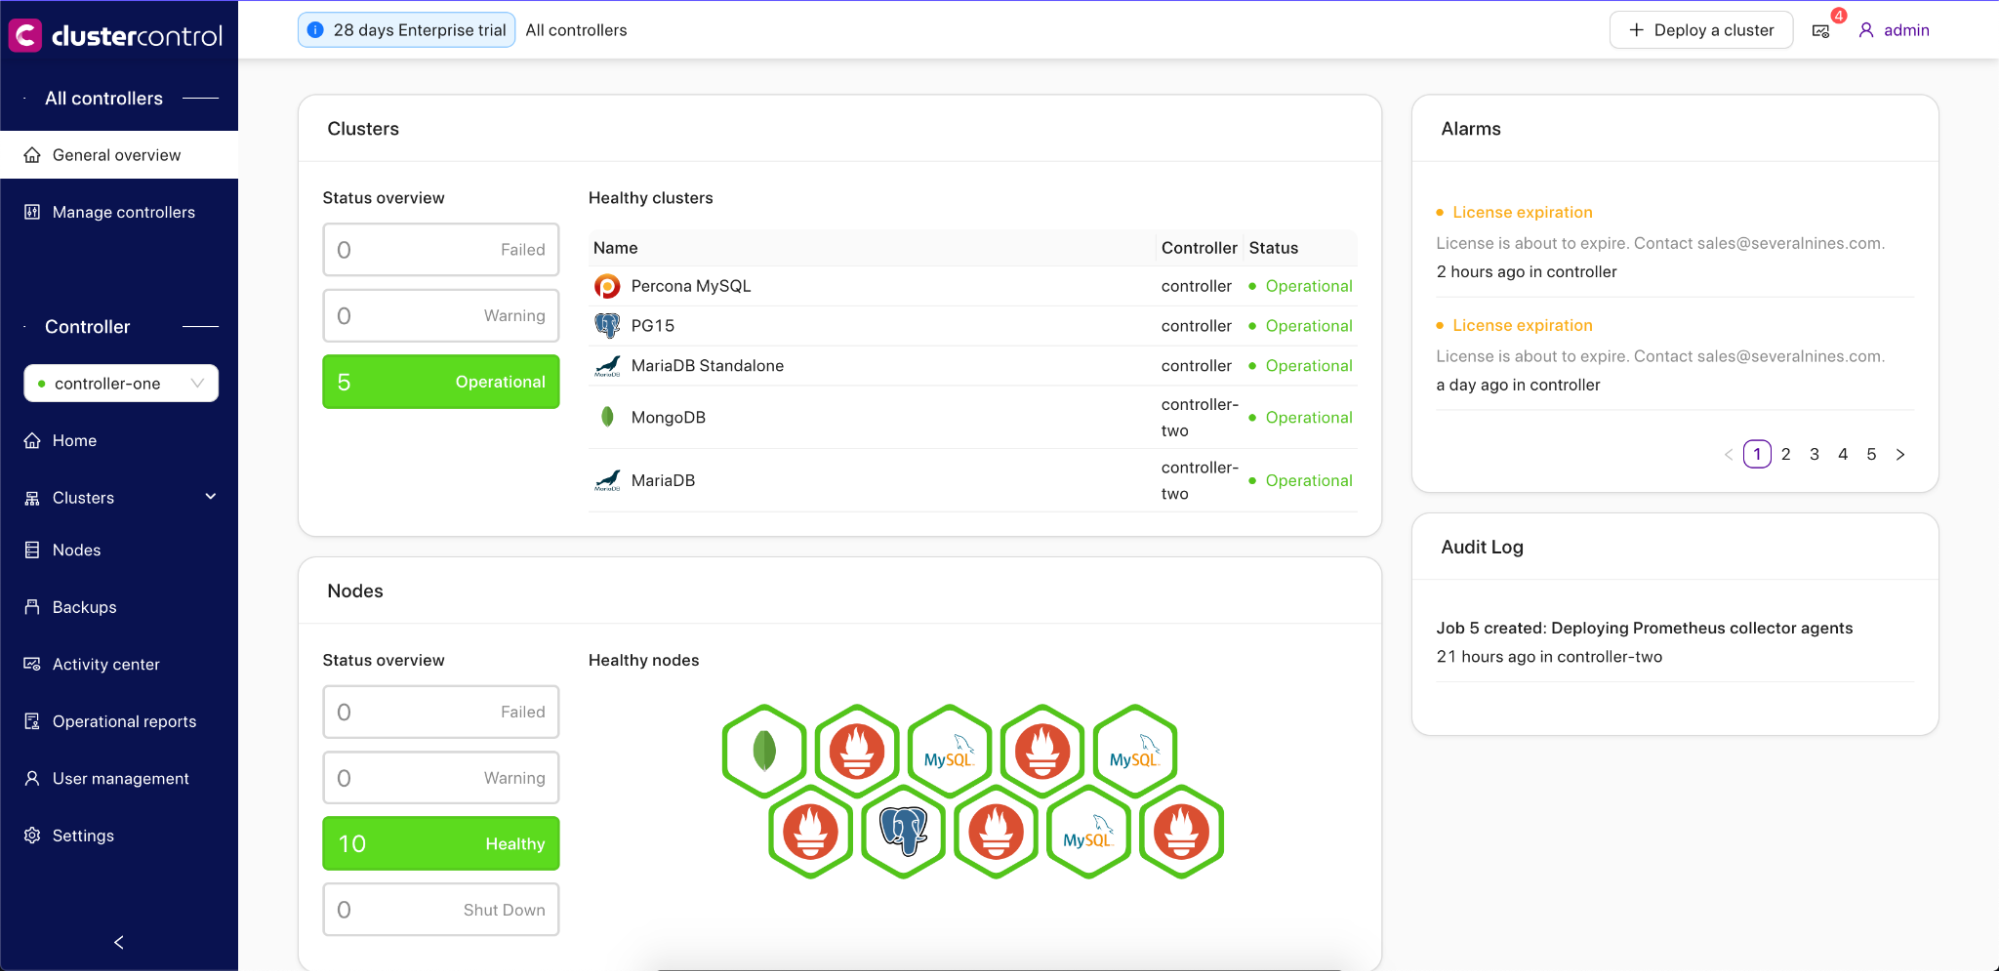
Task: Select the green 5 Operational status tile
Action: pyautogui.click(x=440, y=382)
